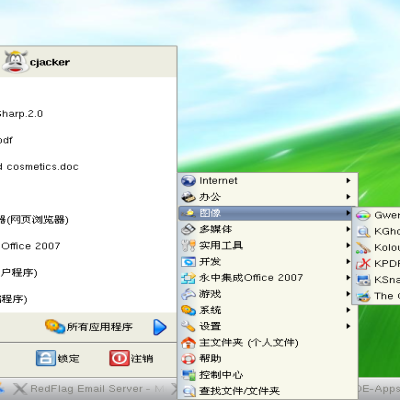Click the 实用工具 utilities icon

(188, 246)
